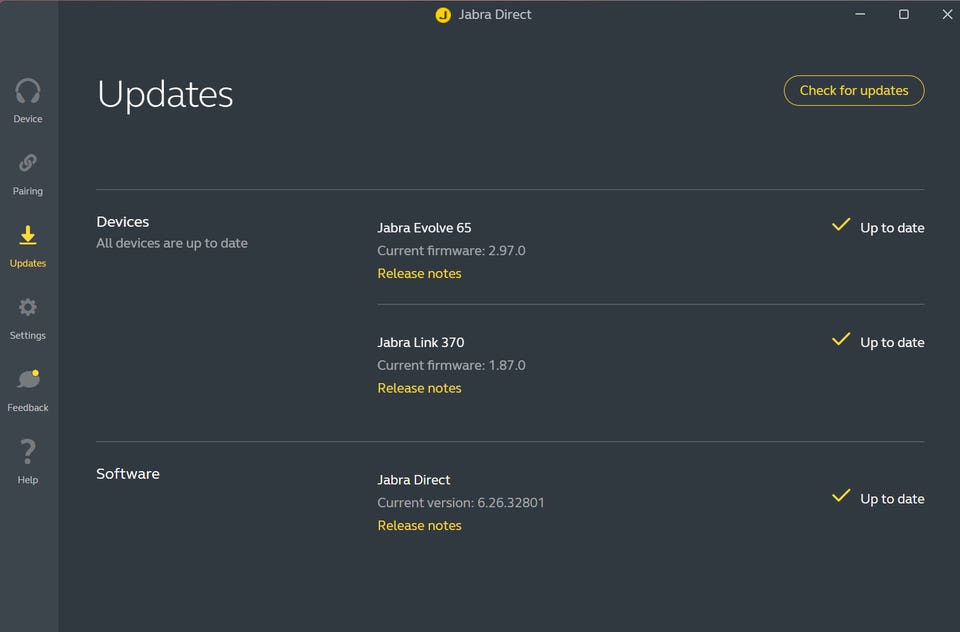Minimize the Jabra Direct window

pyautogui.click(x=860, y=15)
